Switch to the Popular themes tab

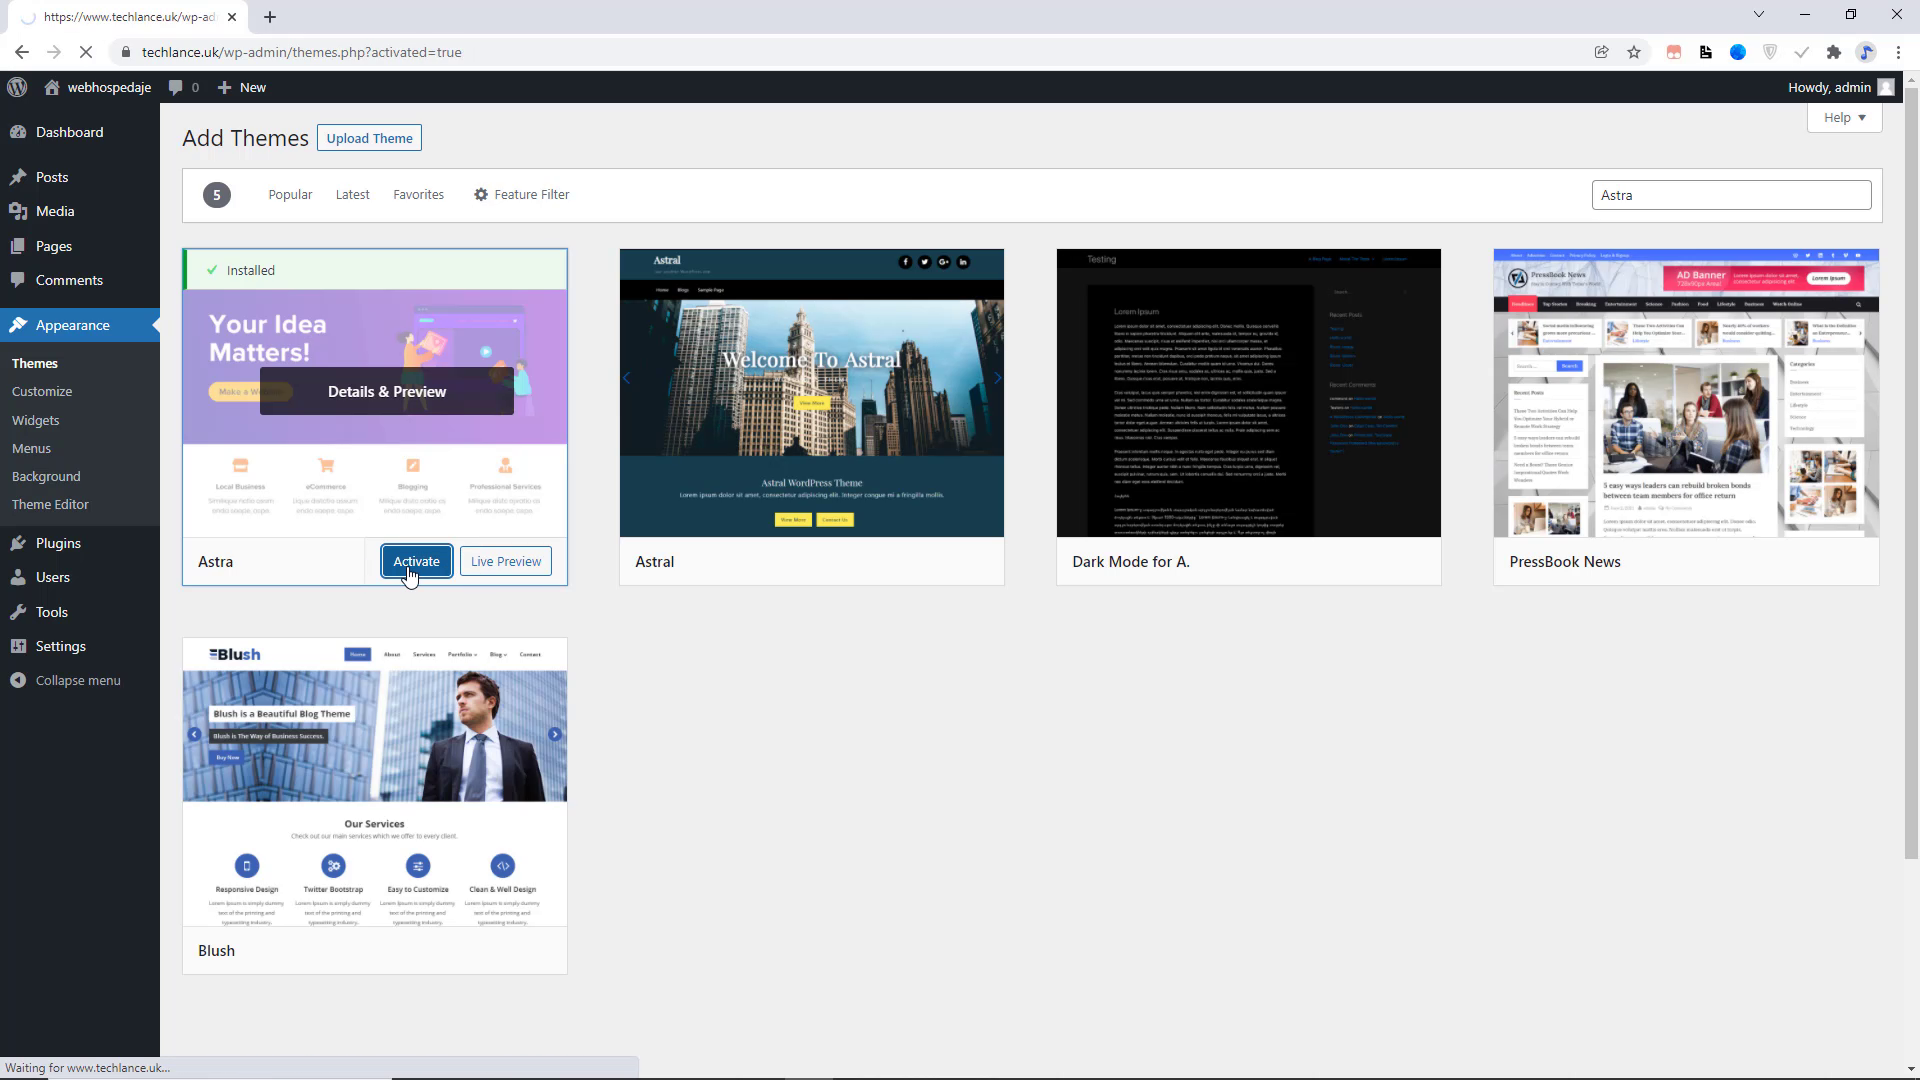point(290,194)
